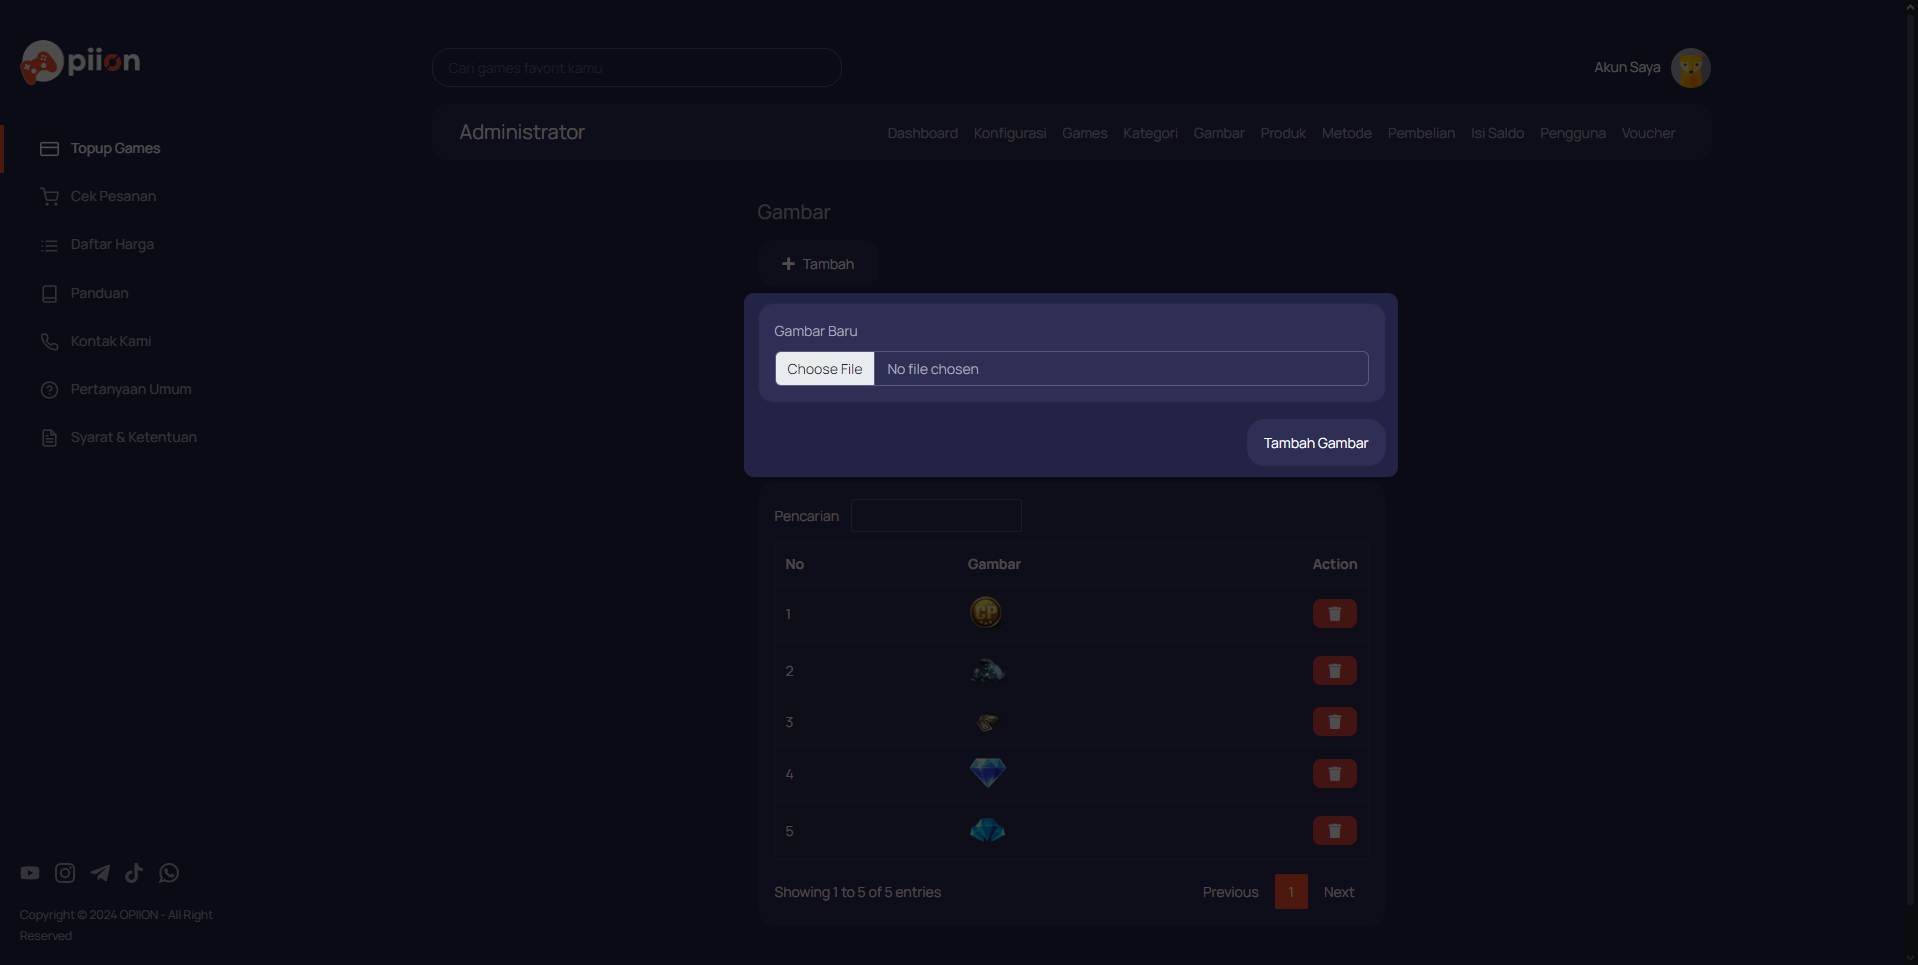This screenshot has height=965, width=1918.
Task: Click Next pagination button
Action: 1338,892
